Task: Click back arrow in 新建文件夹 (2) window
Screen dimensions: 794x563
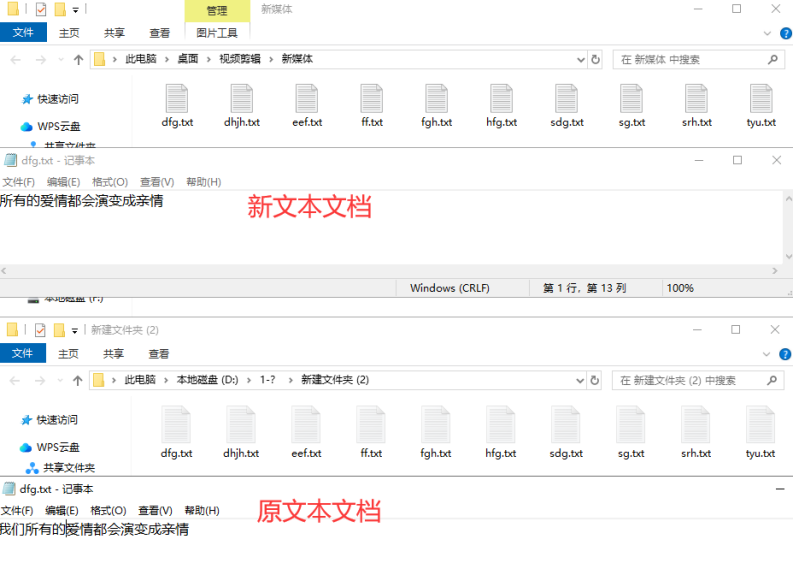Action: pyautogui.click(x=15, y=381)
